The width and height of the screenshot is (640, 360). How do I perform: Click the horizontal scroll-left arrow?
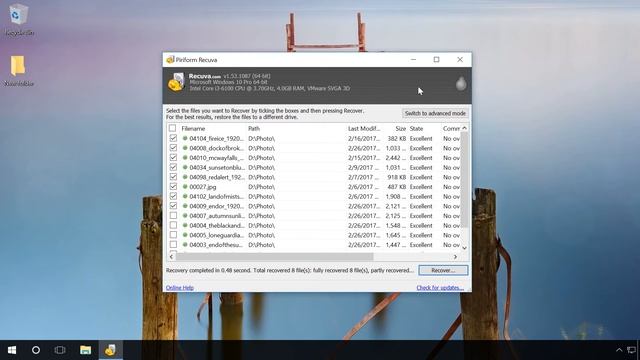coord(171,257)
